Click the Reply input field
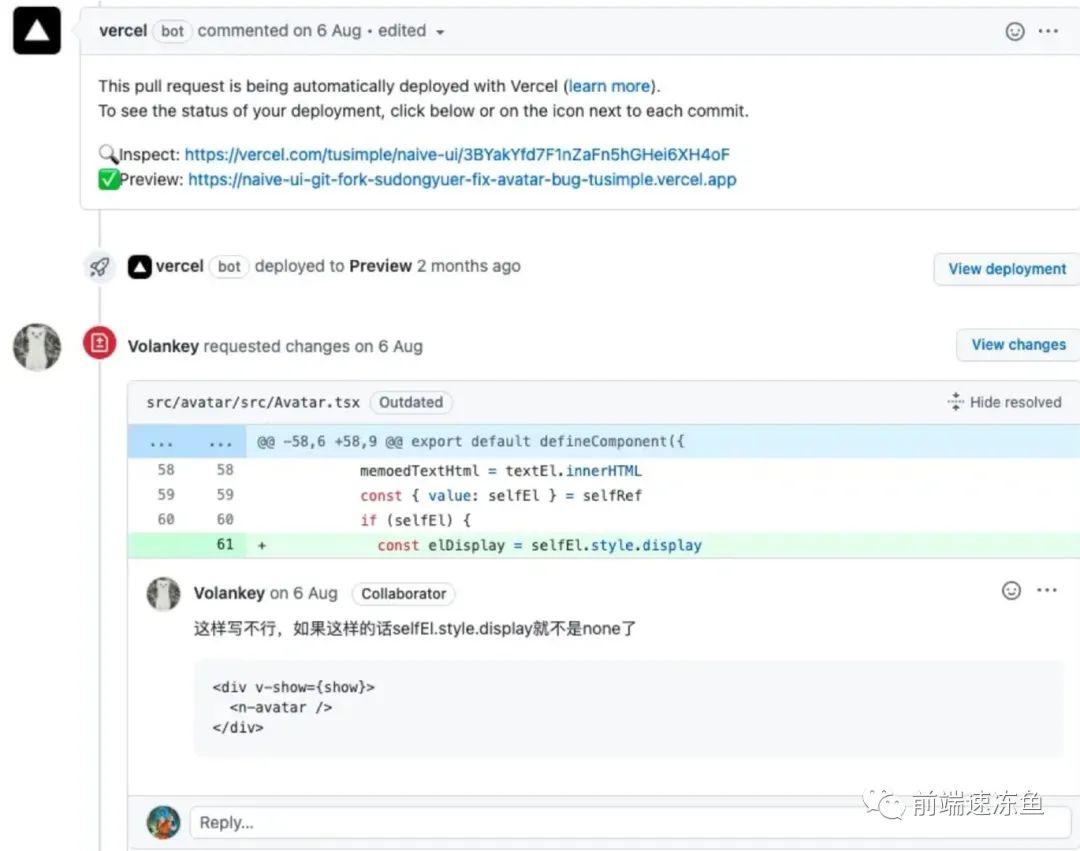 pos(630,823)
